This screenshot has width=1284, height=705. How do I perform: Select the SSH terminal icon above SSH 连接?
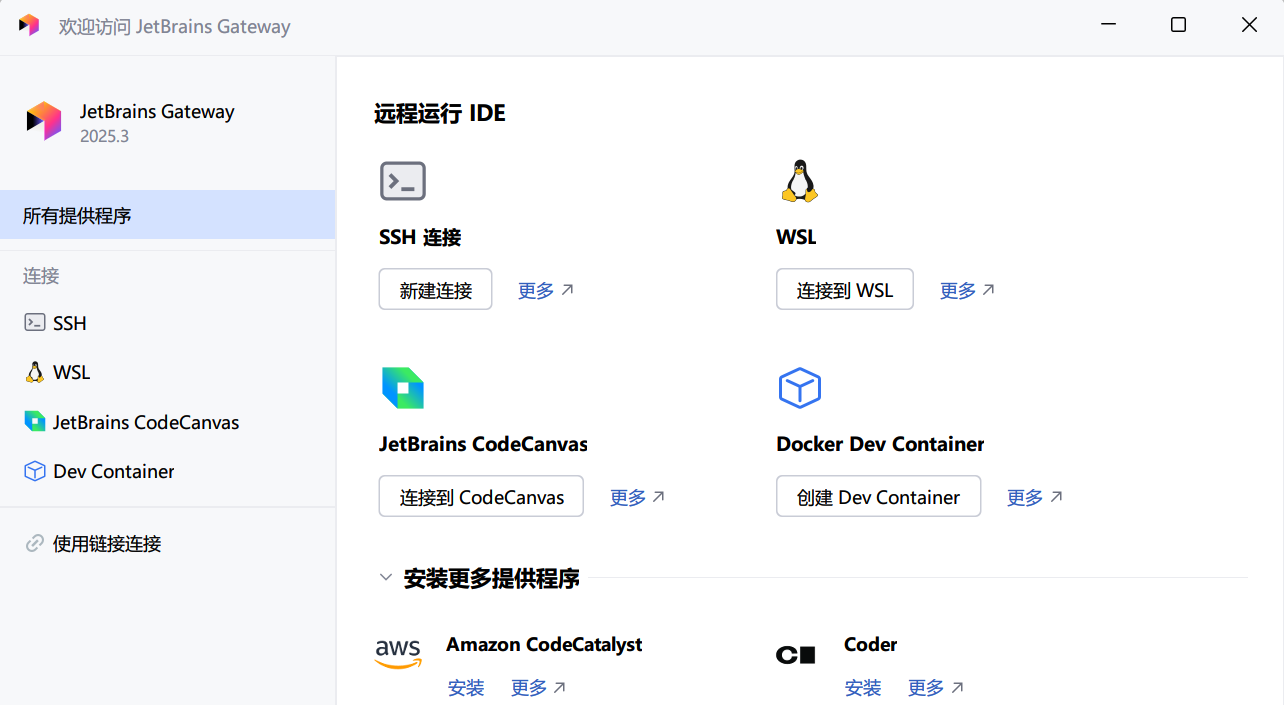[x=402, y=181]
